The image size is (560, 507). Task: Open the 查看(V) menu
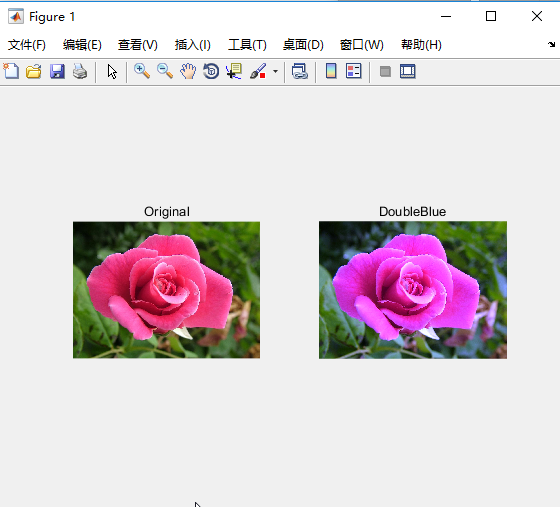[138, 45]
